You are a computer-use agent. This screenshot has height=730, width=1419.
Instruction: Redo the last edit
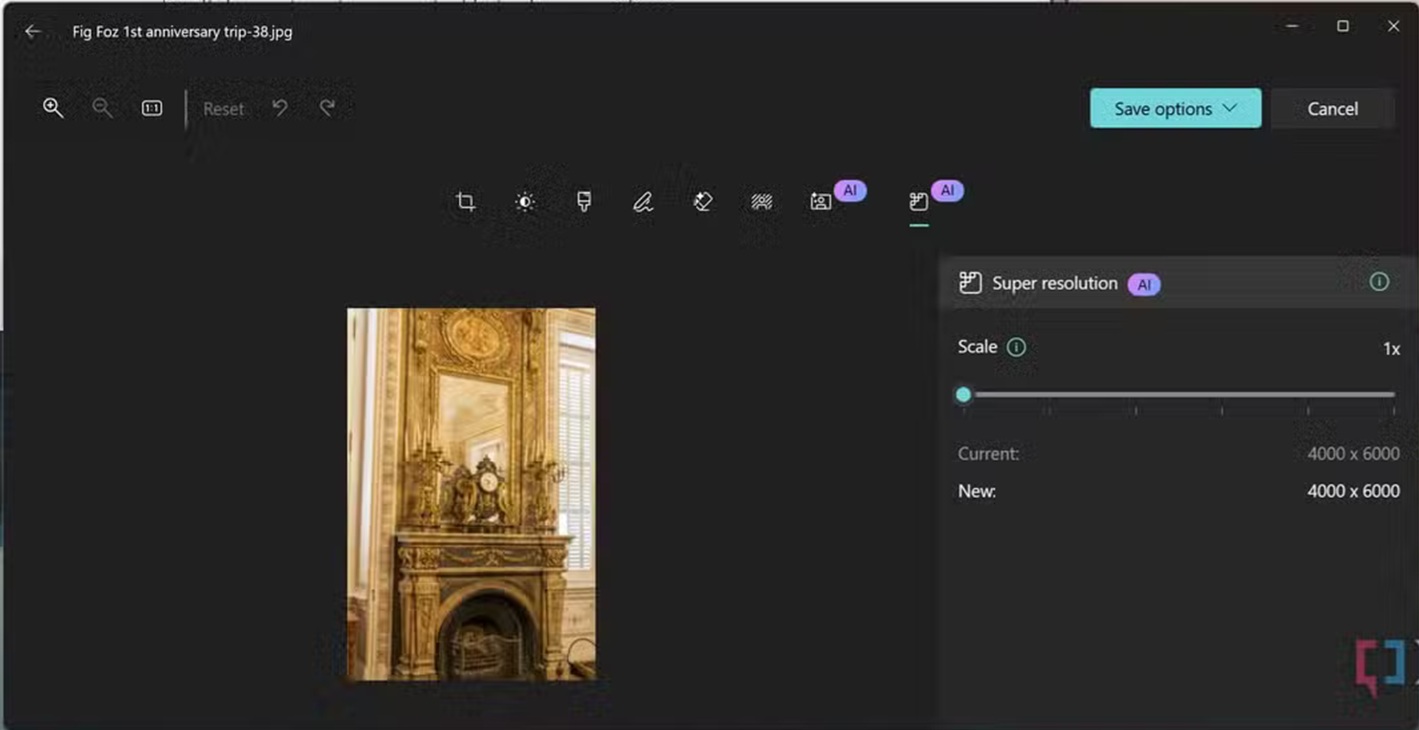[x=327, y=108]
